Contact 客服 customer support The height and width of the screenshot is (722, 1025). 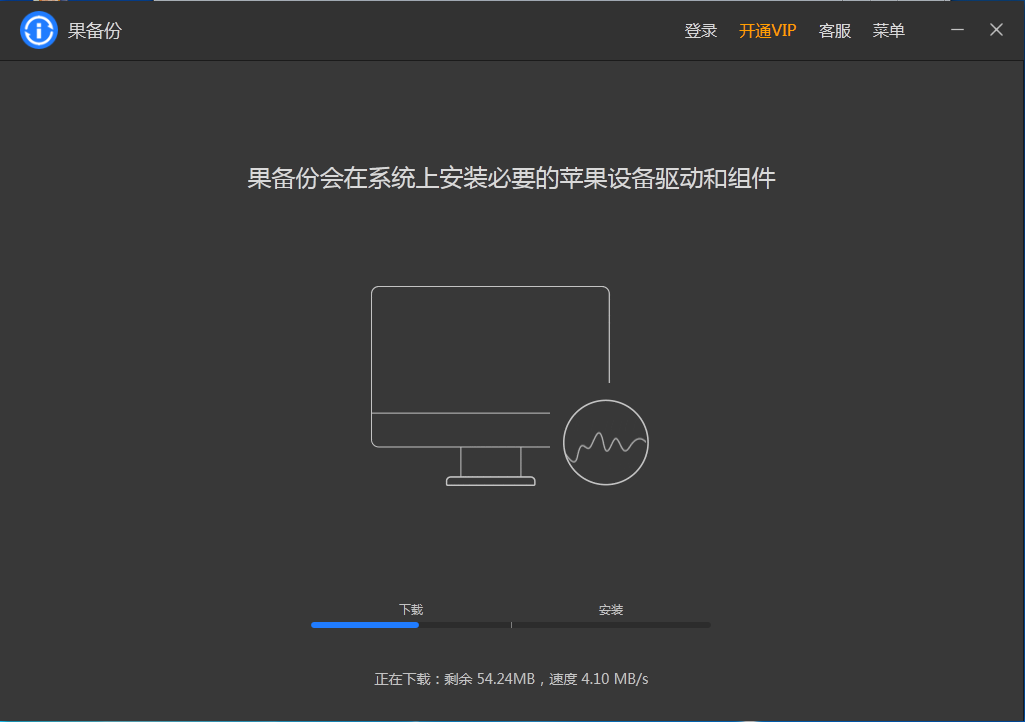pyautogui.click(x=834, y=30)
